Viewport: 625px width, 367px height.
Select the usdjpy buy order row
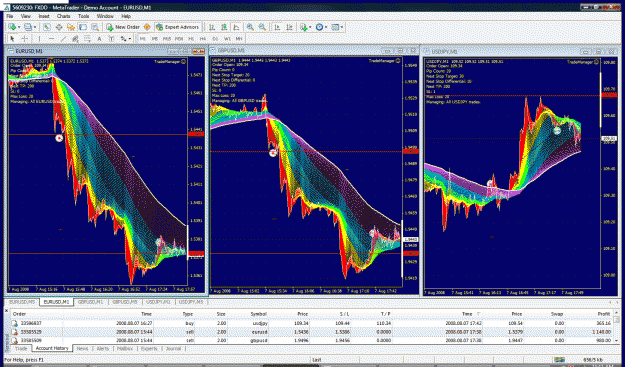click(312, 323)
